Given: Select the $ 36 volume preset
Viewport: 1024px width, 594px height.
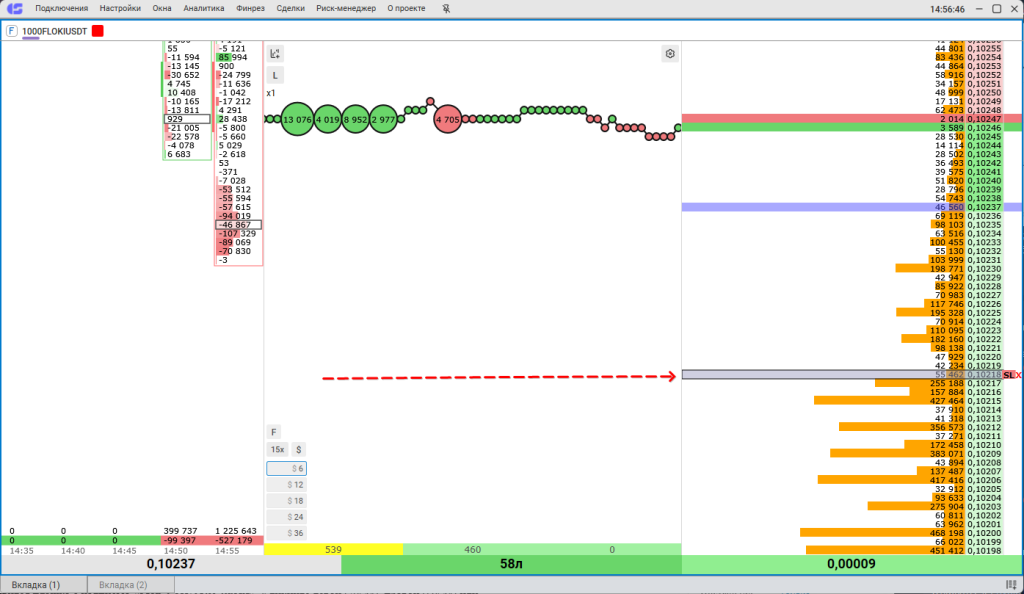Looking at the screenshot, I should [286, 533].
